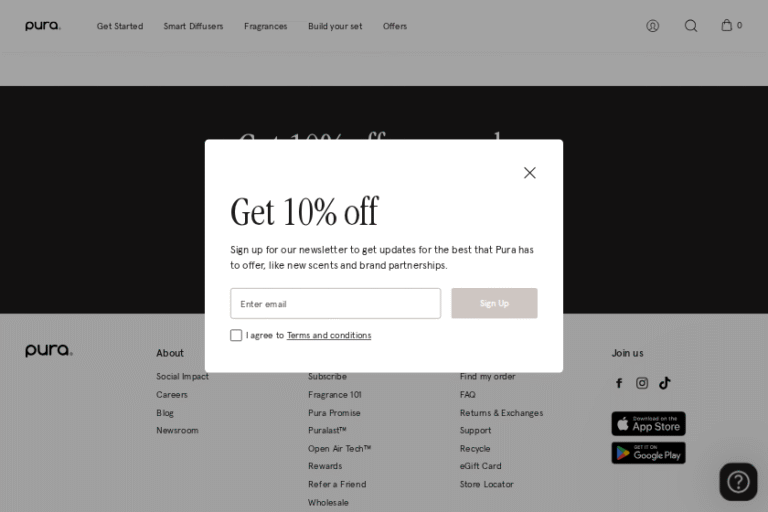Open the Smart Diffusers menu
This screenshot has width=768, height=512.
(193, 26)
